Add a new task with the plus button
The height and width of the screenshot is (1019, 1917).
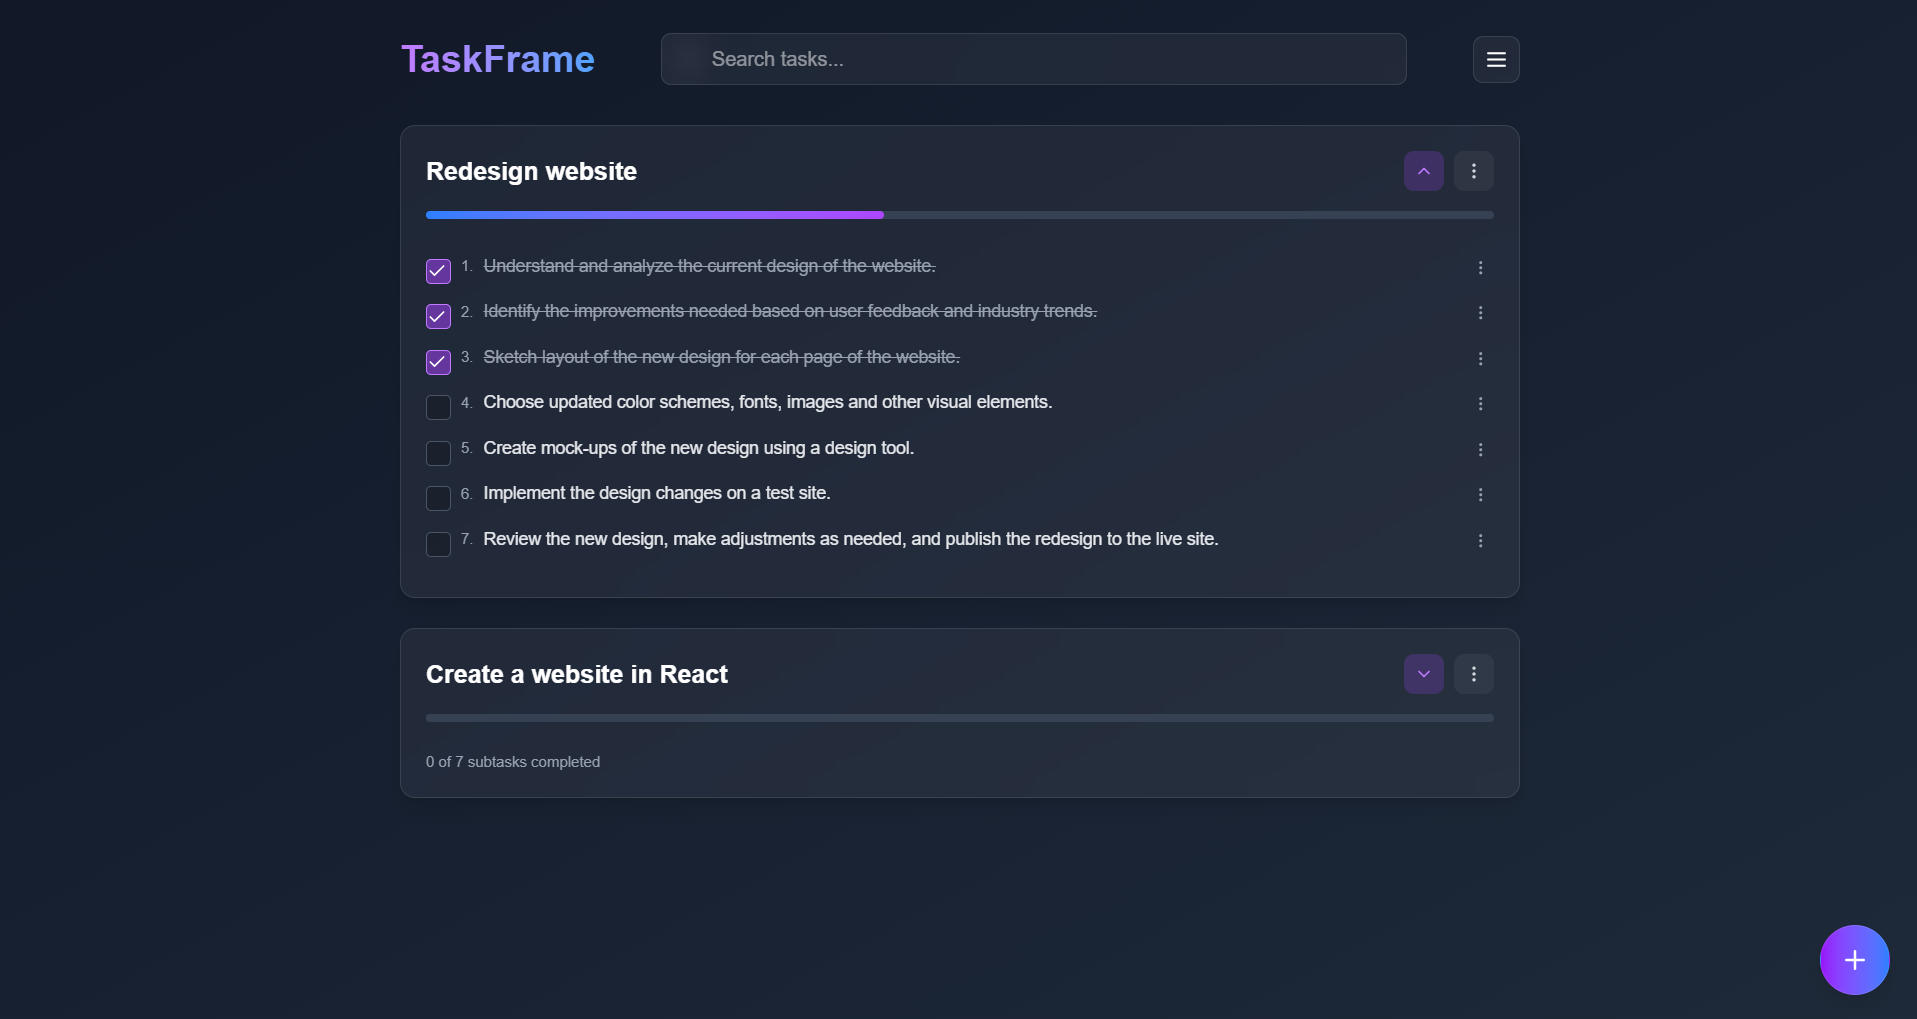click(1854, 960)
